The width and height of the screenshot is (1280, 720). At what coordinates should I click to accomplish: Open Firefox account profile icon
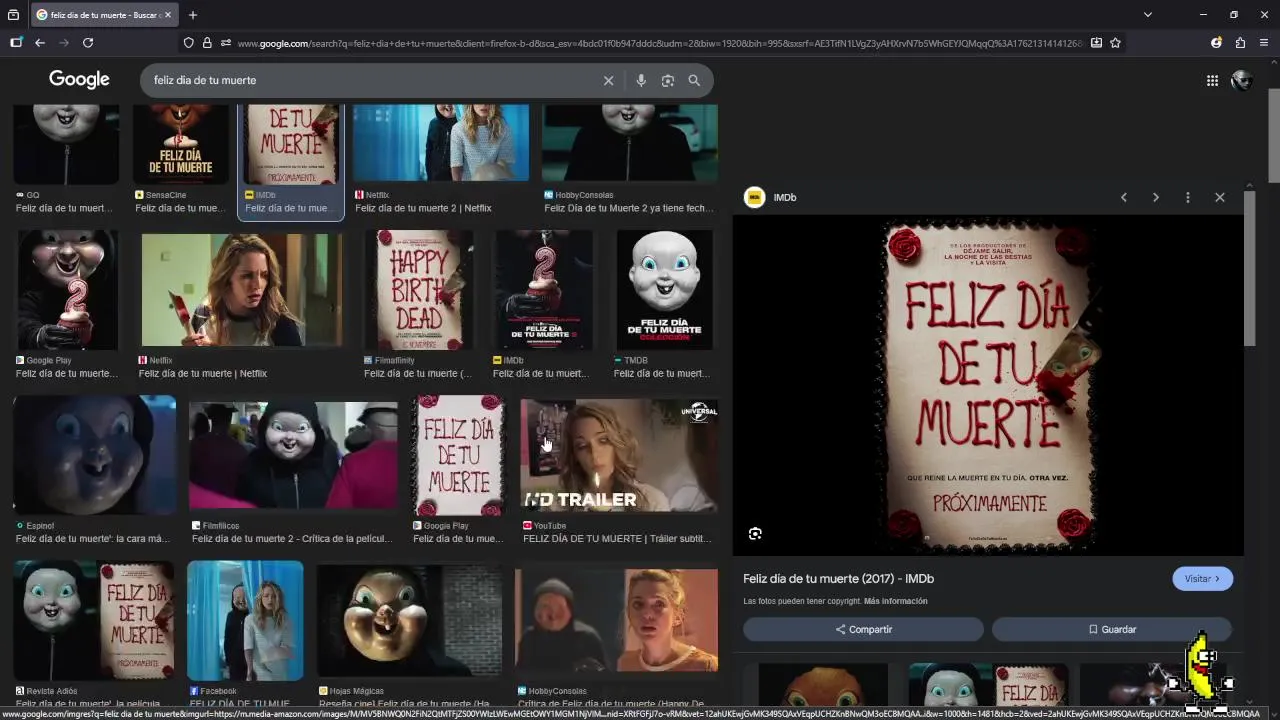click(1216, 43)
